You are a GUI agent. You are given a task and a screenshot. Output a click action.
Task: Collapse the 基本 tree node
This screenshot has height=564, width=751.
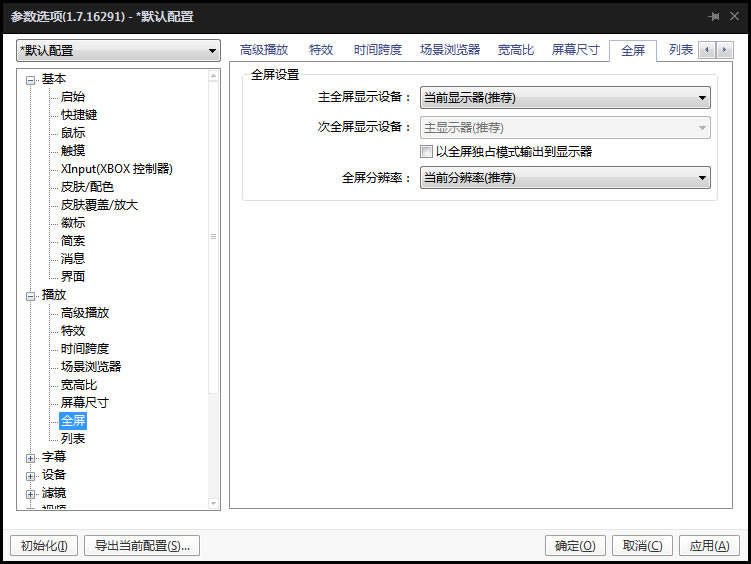[30, 80]
